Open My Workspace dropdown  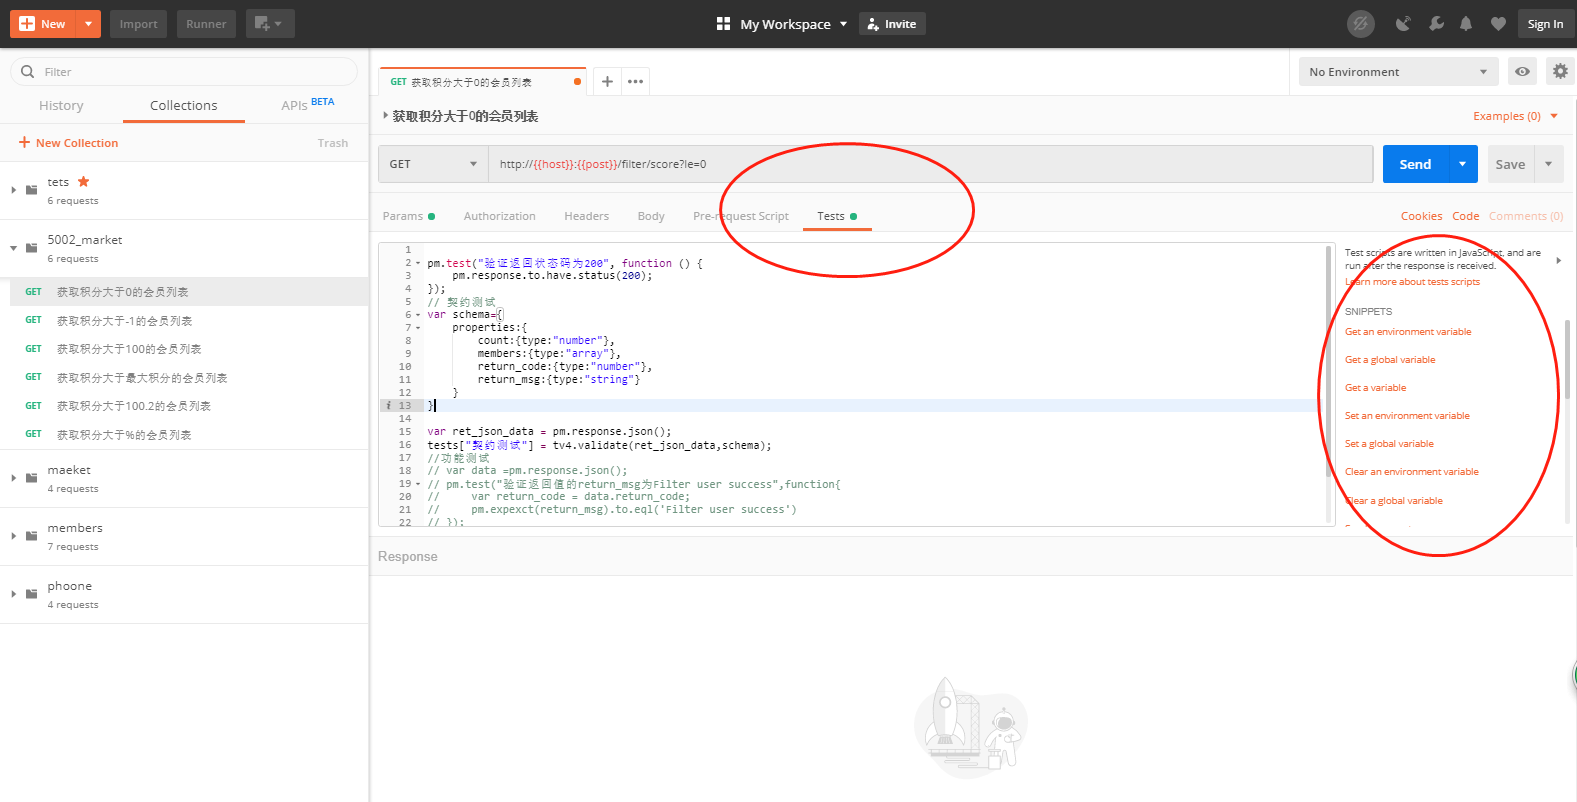pyautogui.click(x=782, y=24)
